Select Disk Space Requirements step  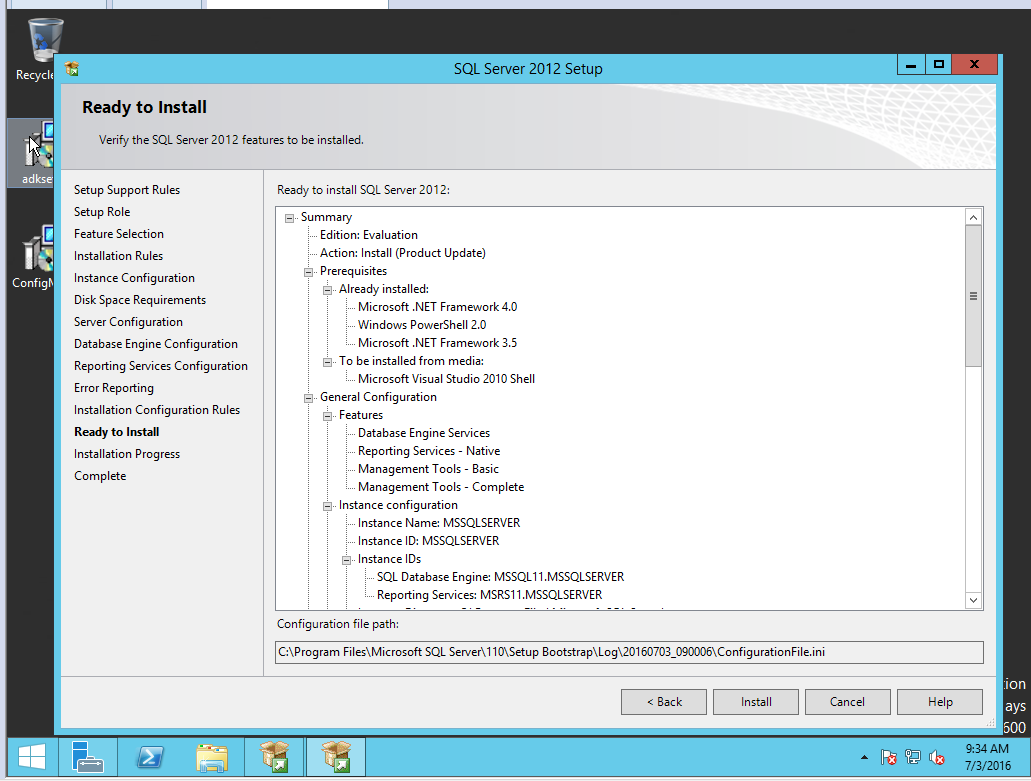pyautogui.click(x=140, y=300)
